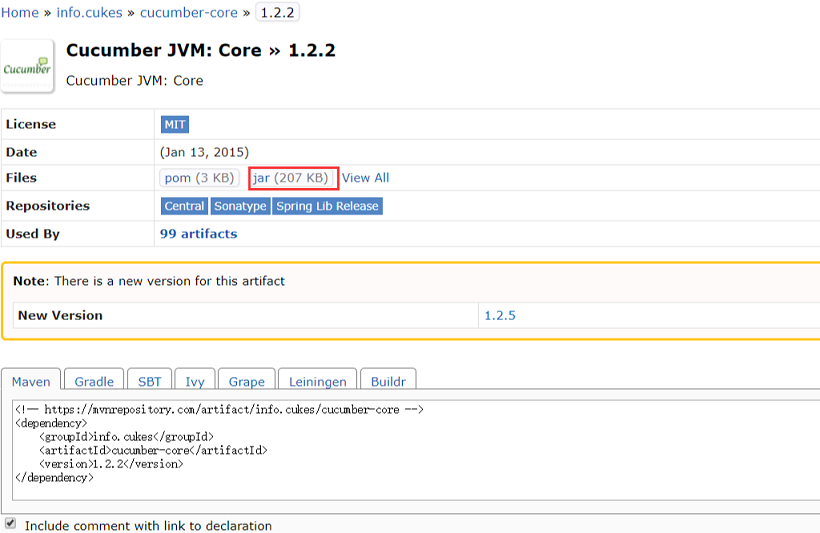Switch to the Gradle tab
This screenshot has height=533, width=820.
(94, 381)
